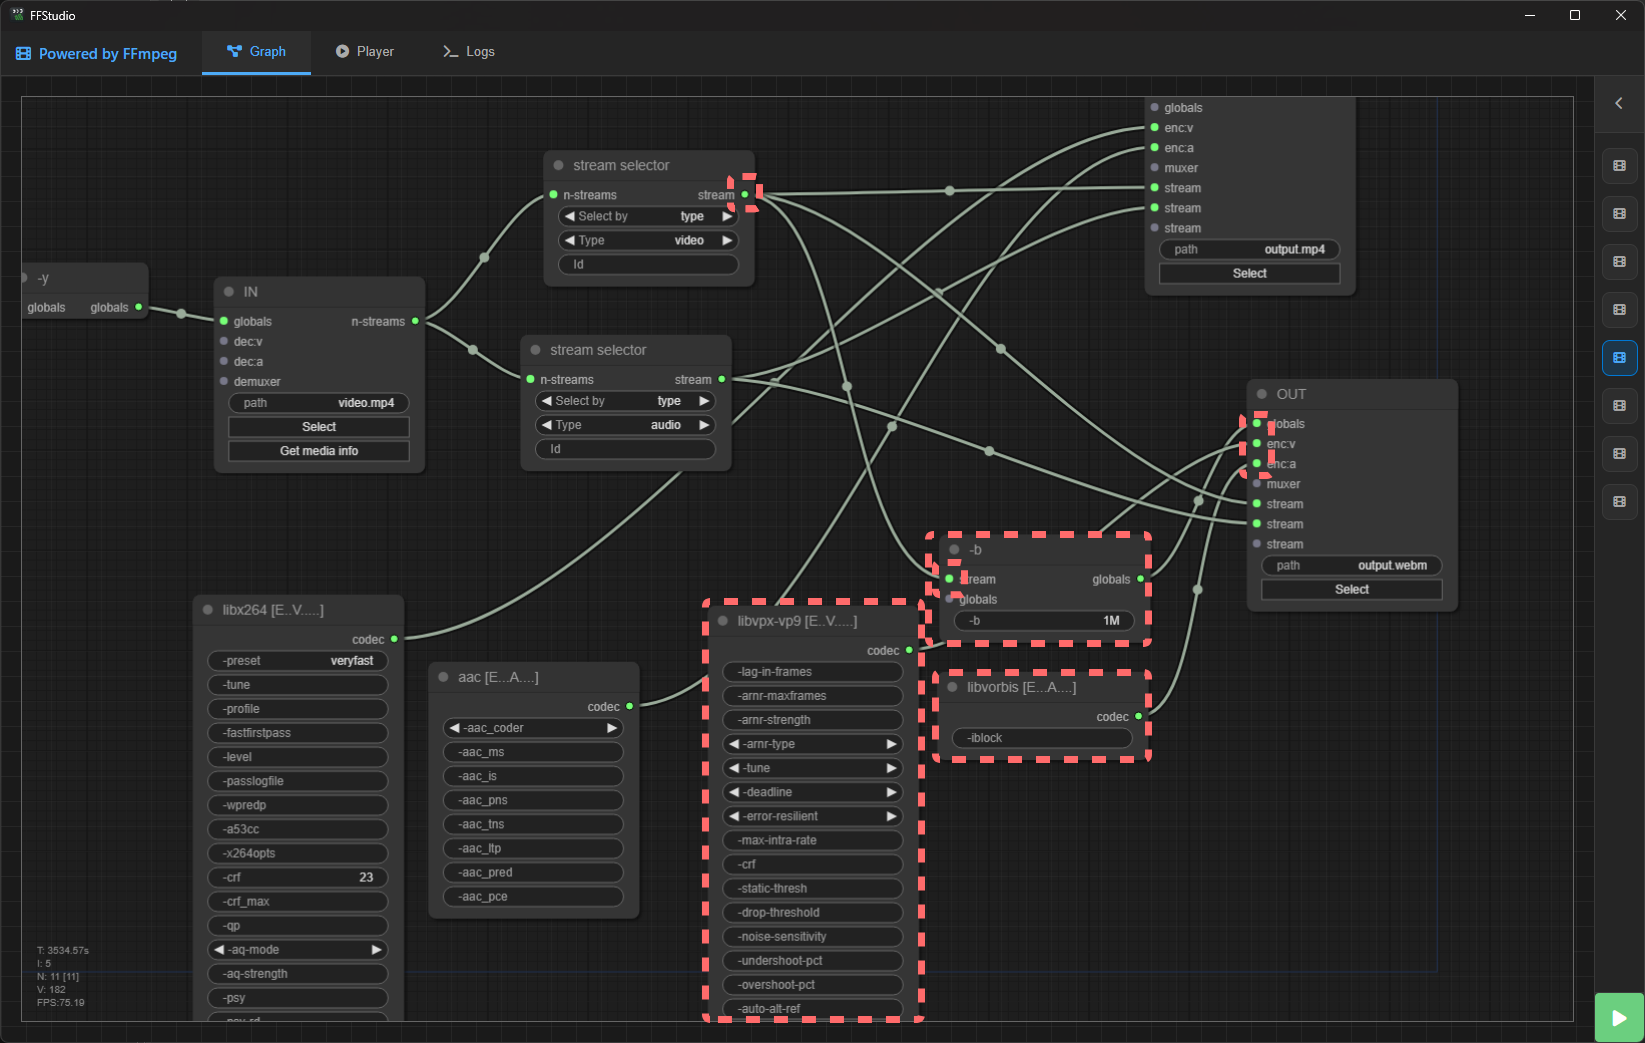
Task: Click the -iblock field in libvorbis node
Action: pyautogui.click(x=1042, y=738)
